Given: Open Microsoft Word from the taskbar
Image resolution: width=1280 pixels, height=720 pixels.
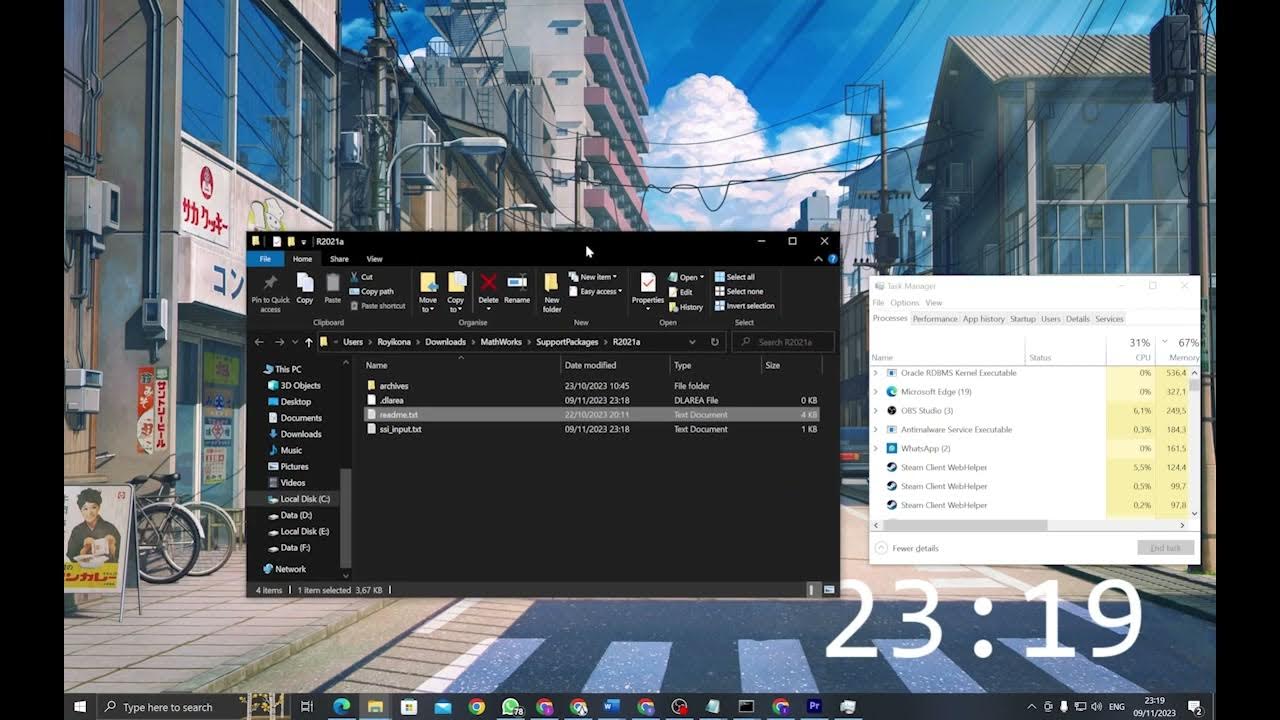Looking at the screenshot, I should [x=612, y=707].
